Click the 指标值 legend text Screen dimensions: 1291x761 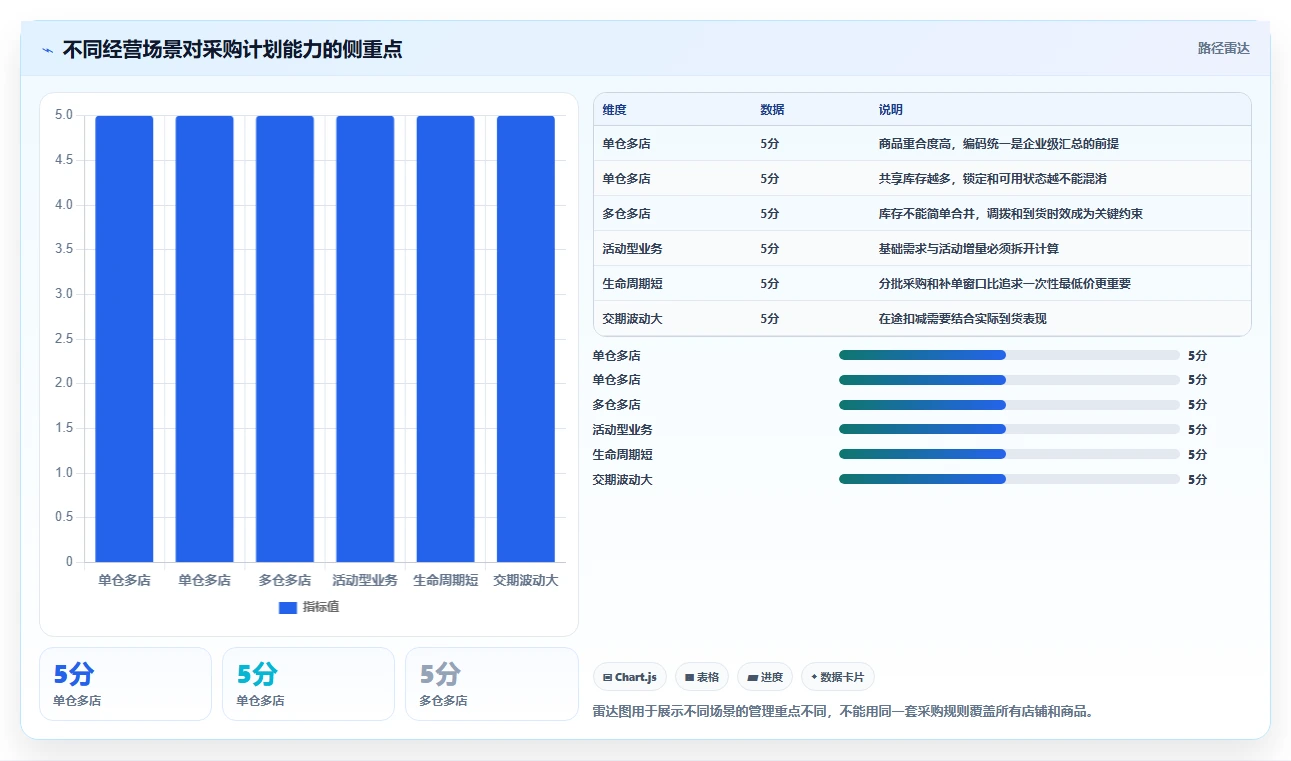(x=321, y=607)
